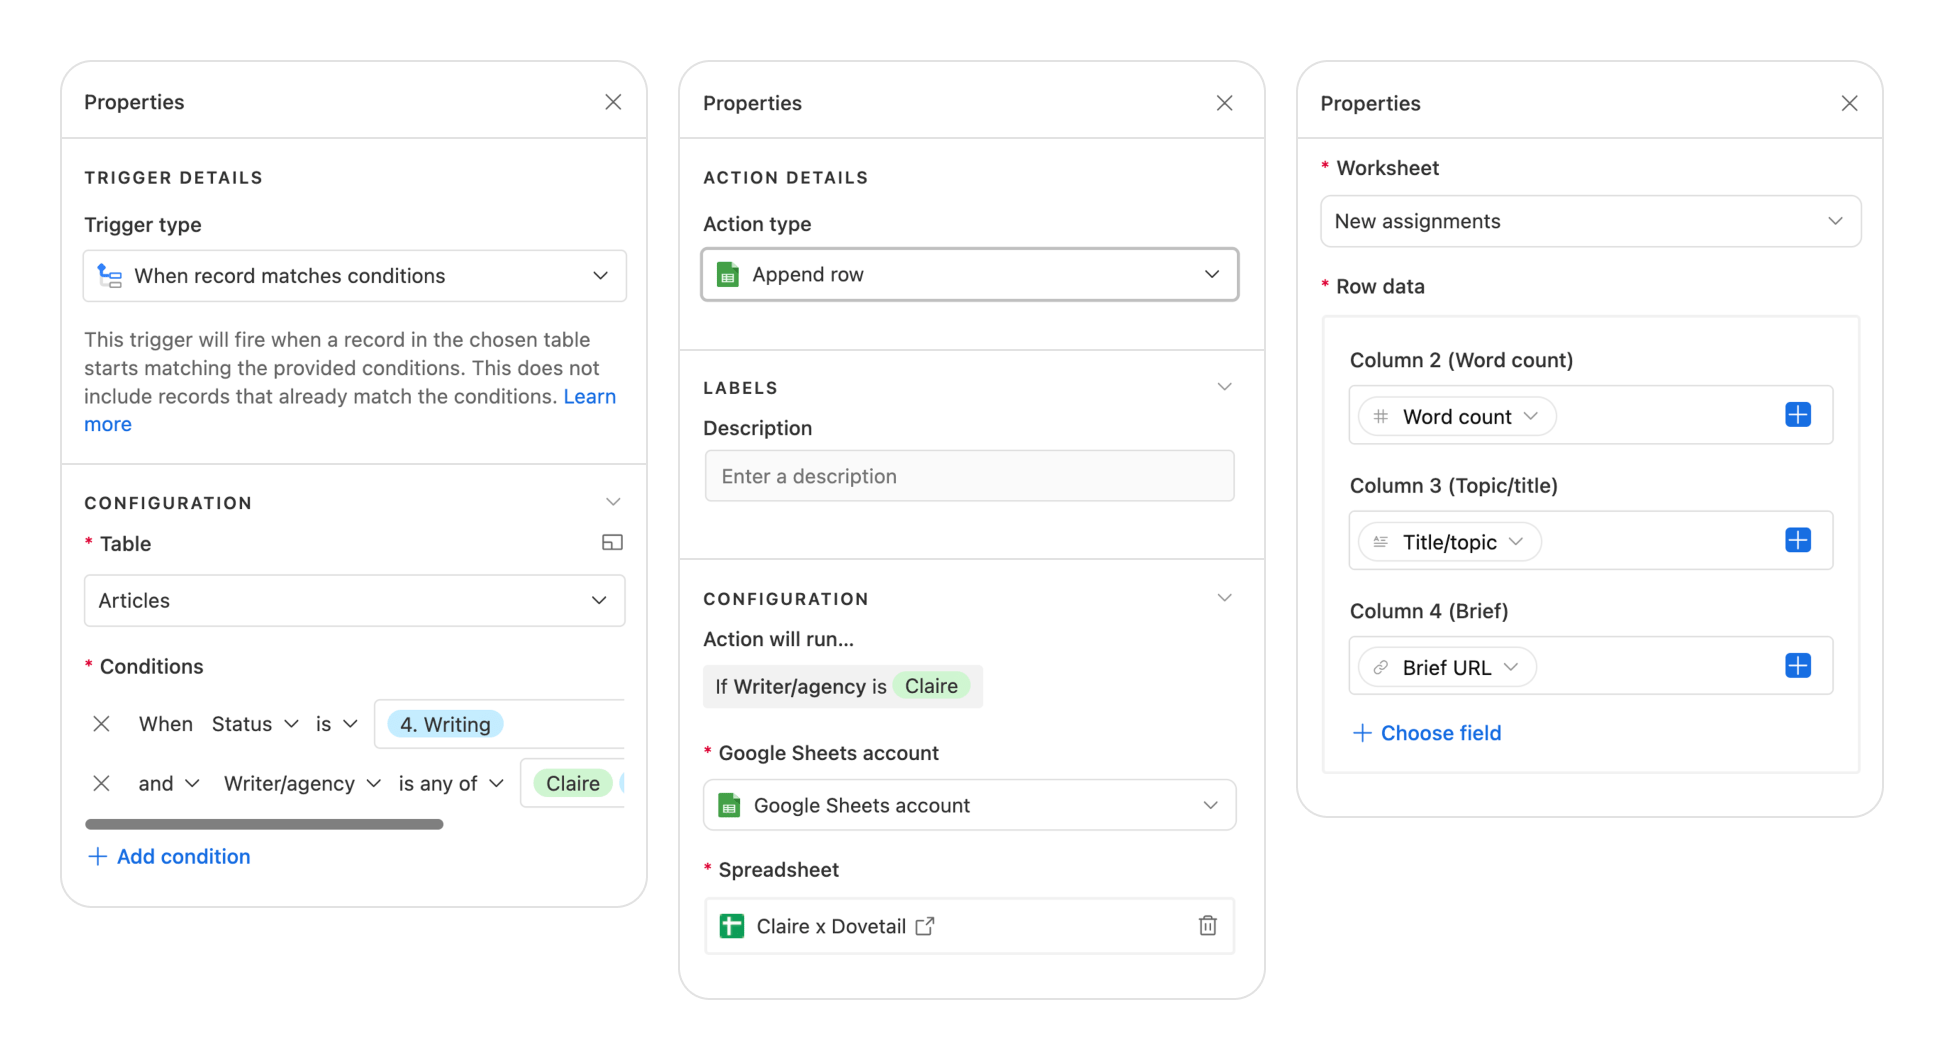Click the blue plus icon beside Title/topic
The image size is (1940, 1060).
(x=1797, y=540)
